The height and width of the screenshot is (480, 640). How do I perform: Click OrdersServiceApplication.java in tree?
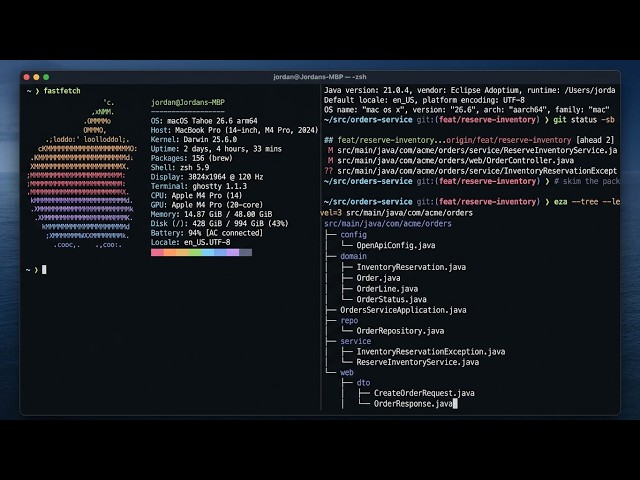403,310
